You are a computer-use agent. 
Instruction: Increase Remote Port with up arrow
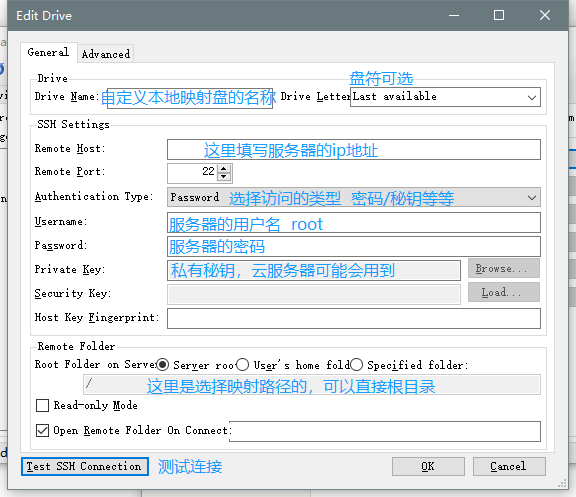pos(224,169)
